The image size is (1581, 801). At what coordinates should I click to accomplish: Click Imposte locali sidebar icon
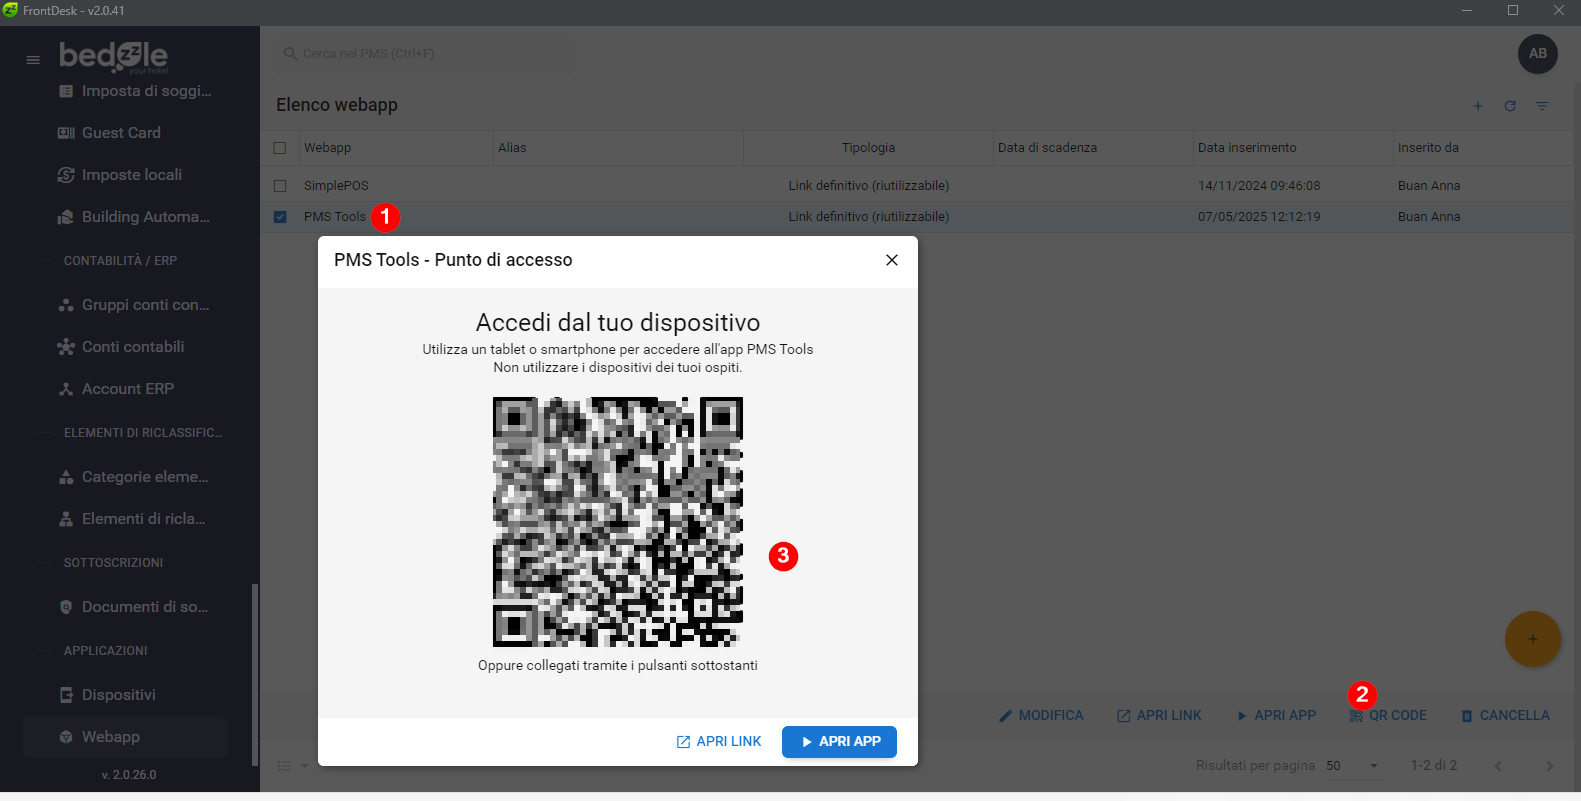(x=66, y=175)
